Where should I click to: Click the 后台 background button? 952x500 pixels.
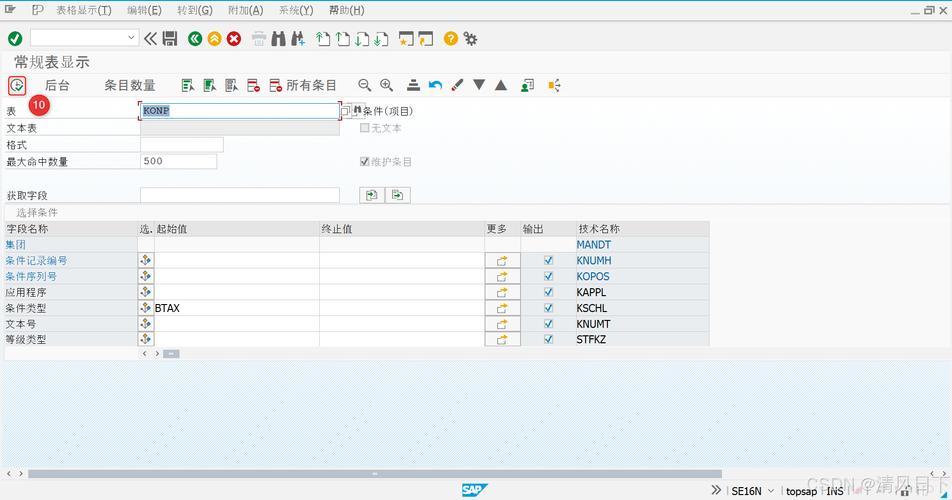(57, 85)
